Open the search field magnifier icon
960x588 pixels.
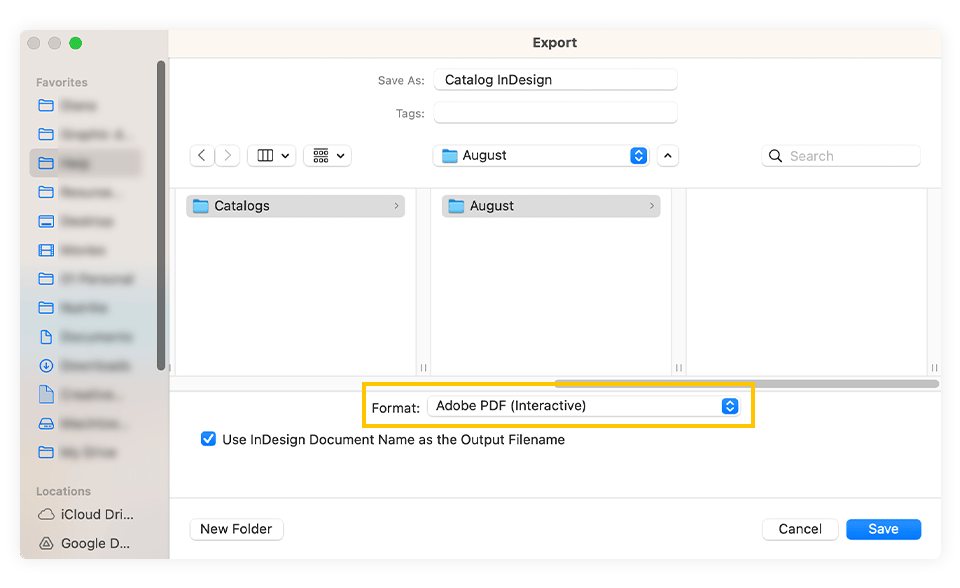click(776, 155)
